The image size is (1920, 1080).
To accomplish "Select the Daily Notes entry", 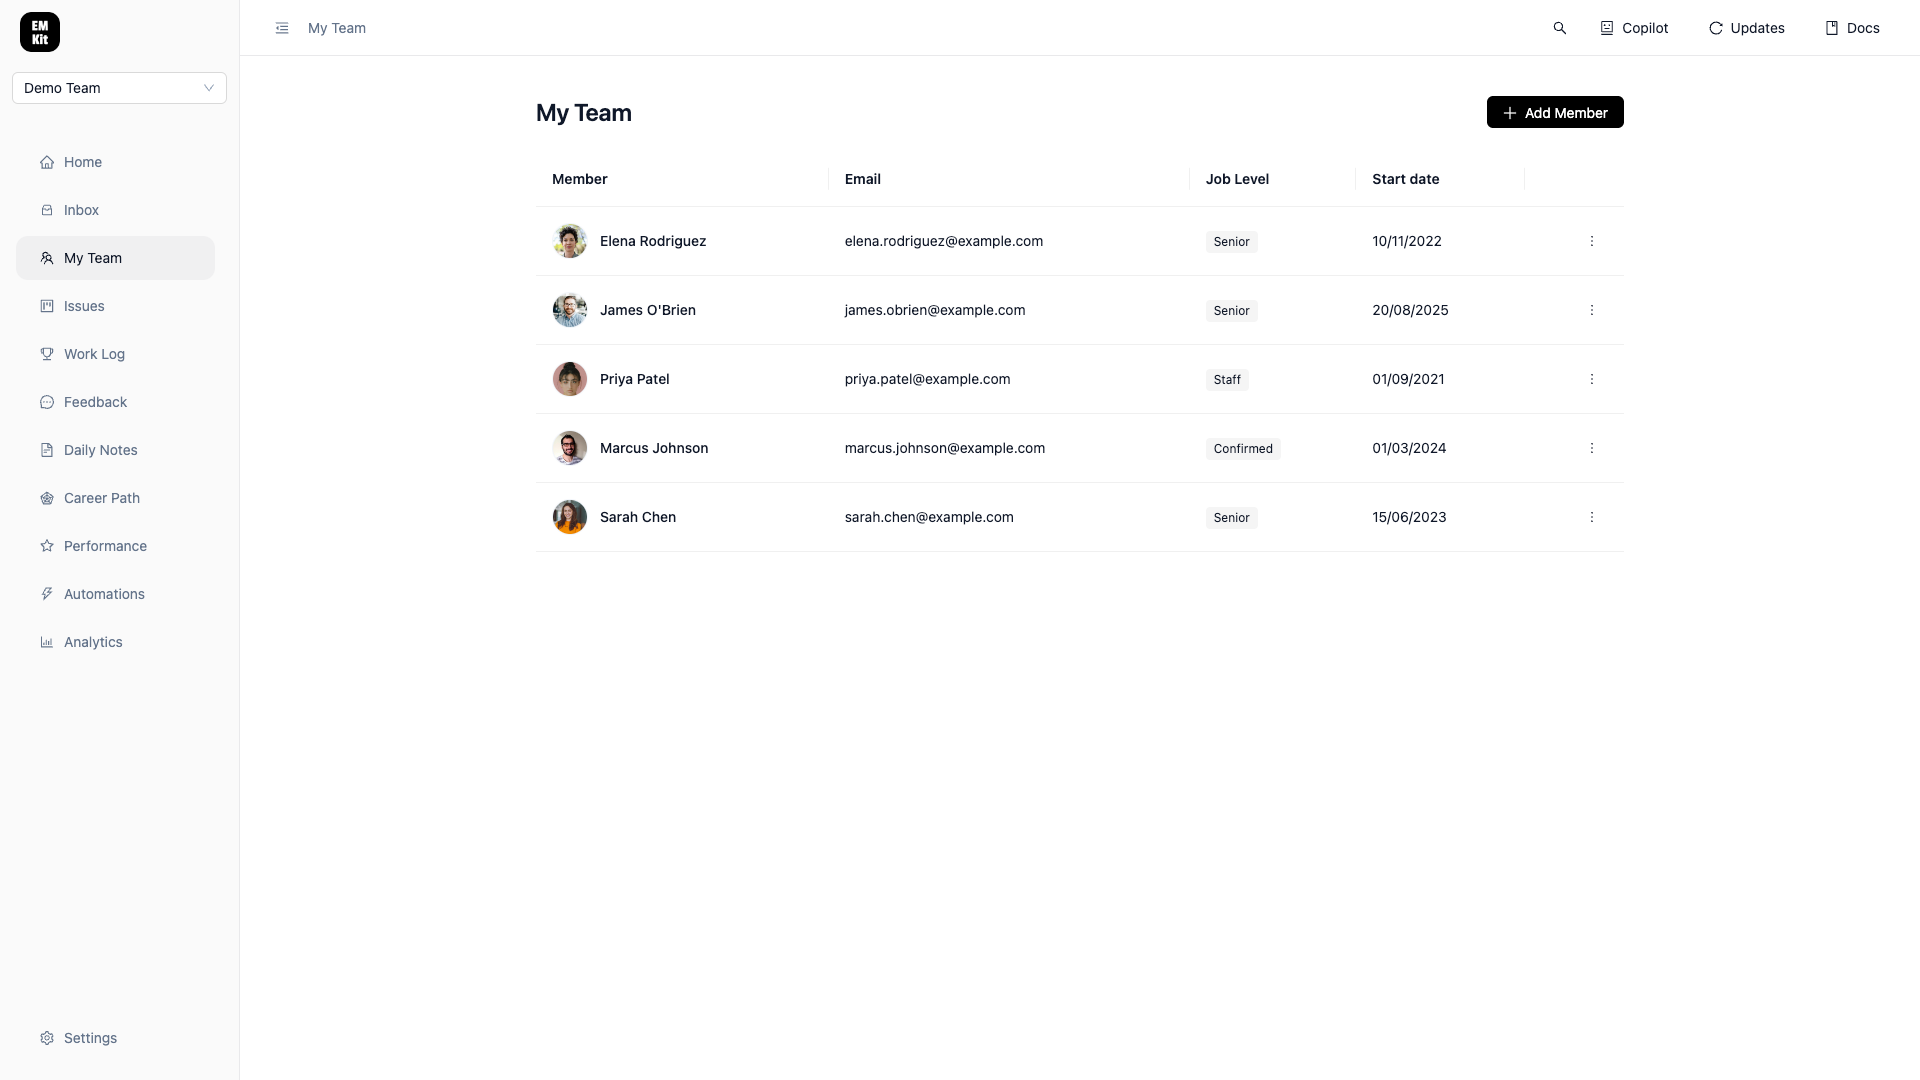I will 99,450.
